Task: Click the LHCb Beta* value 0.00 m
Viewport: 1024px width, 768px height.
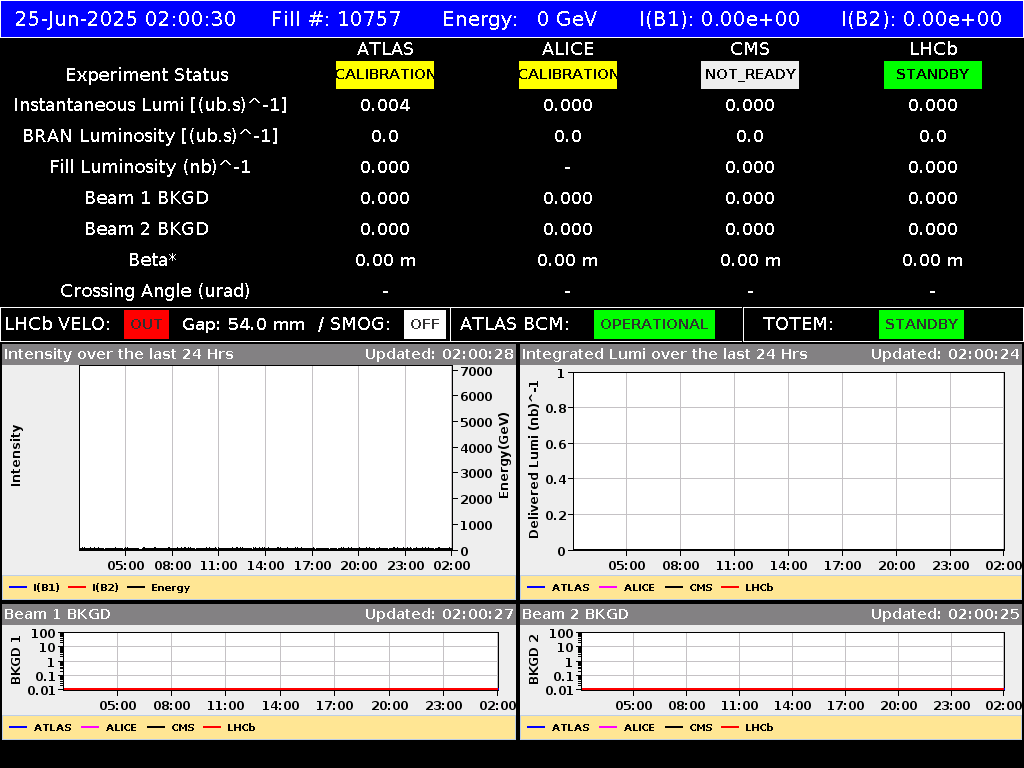Action: click(x=933, y=261)
